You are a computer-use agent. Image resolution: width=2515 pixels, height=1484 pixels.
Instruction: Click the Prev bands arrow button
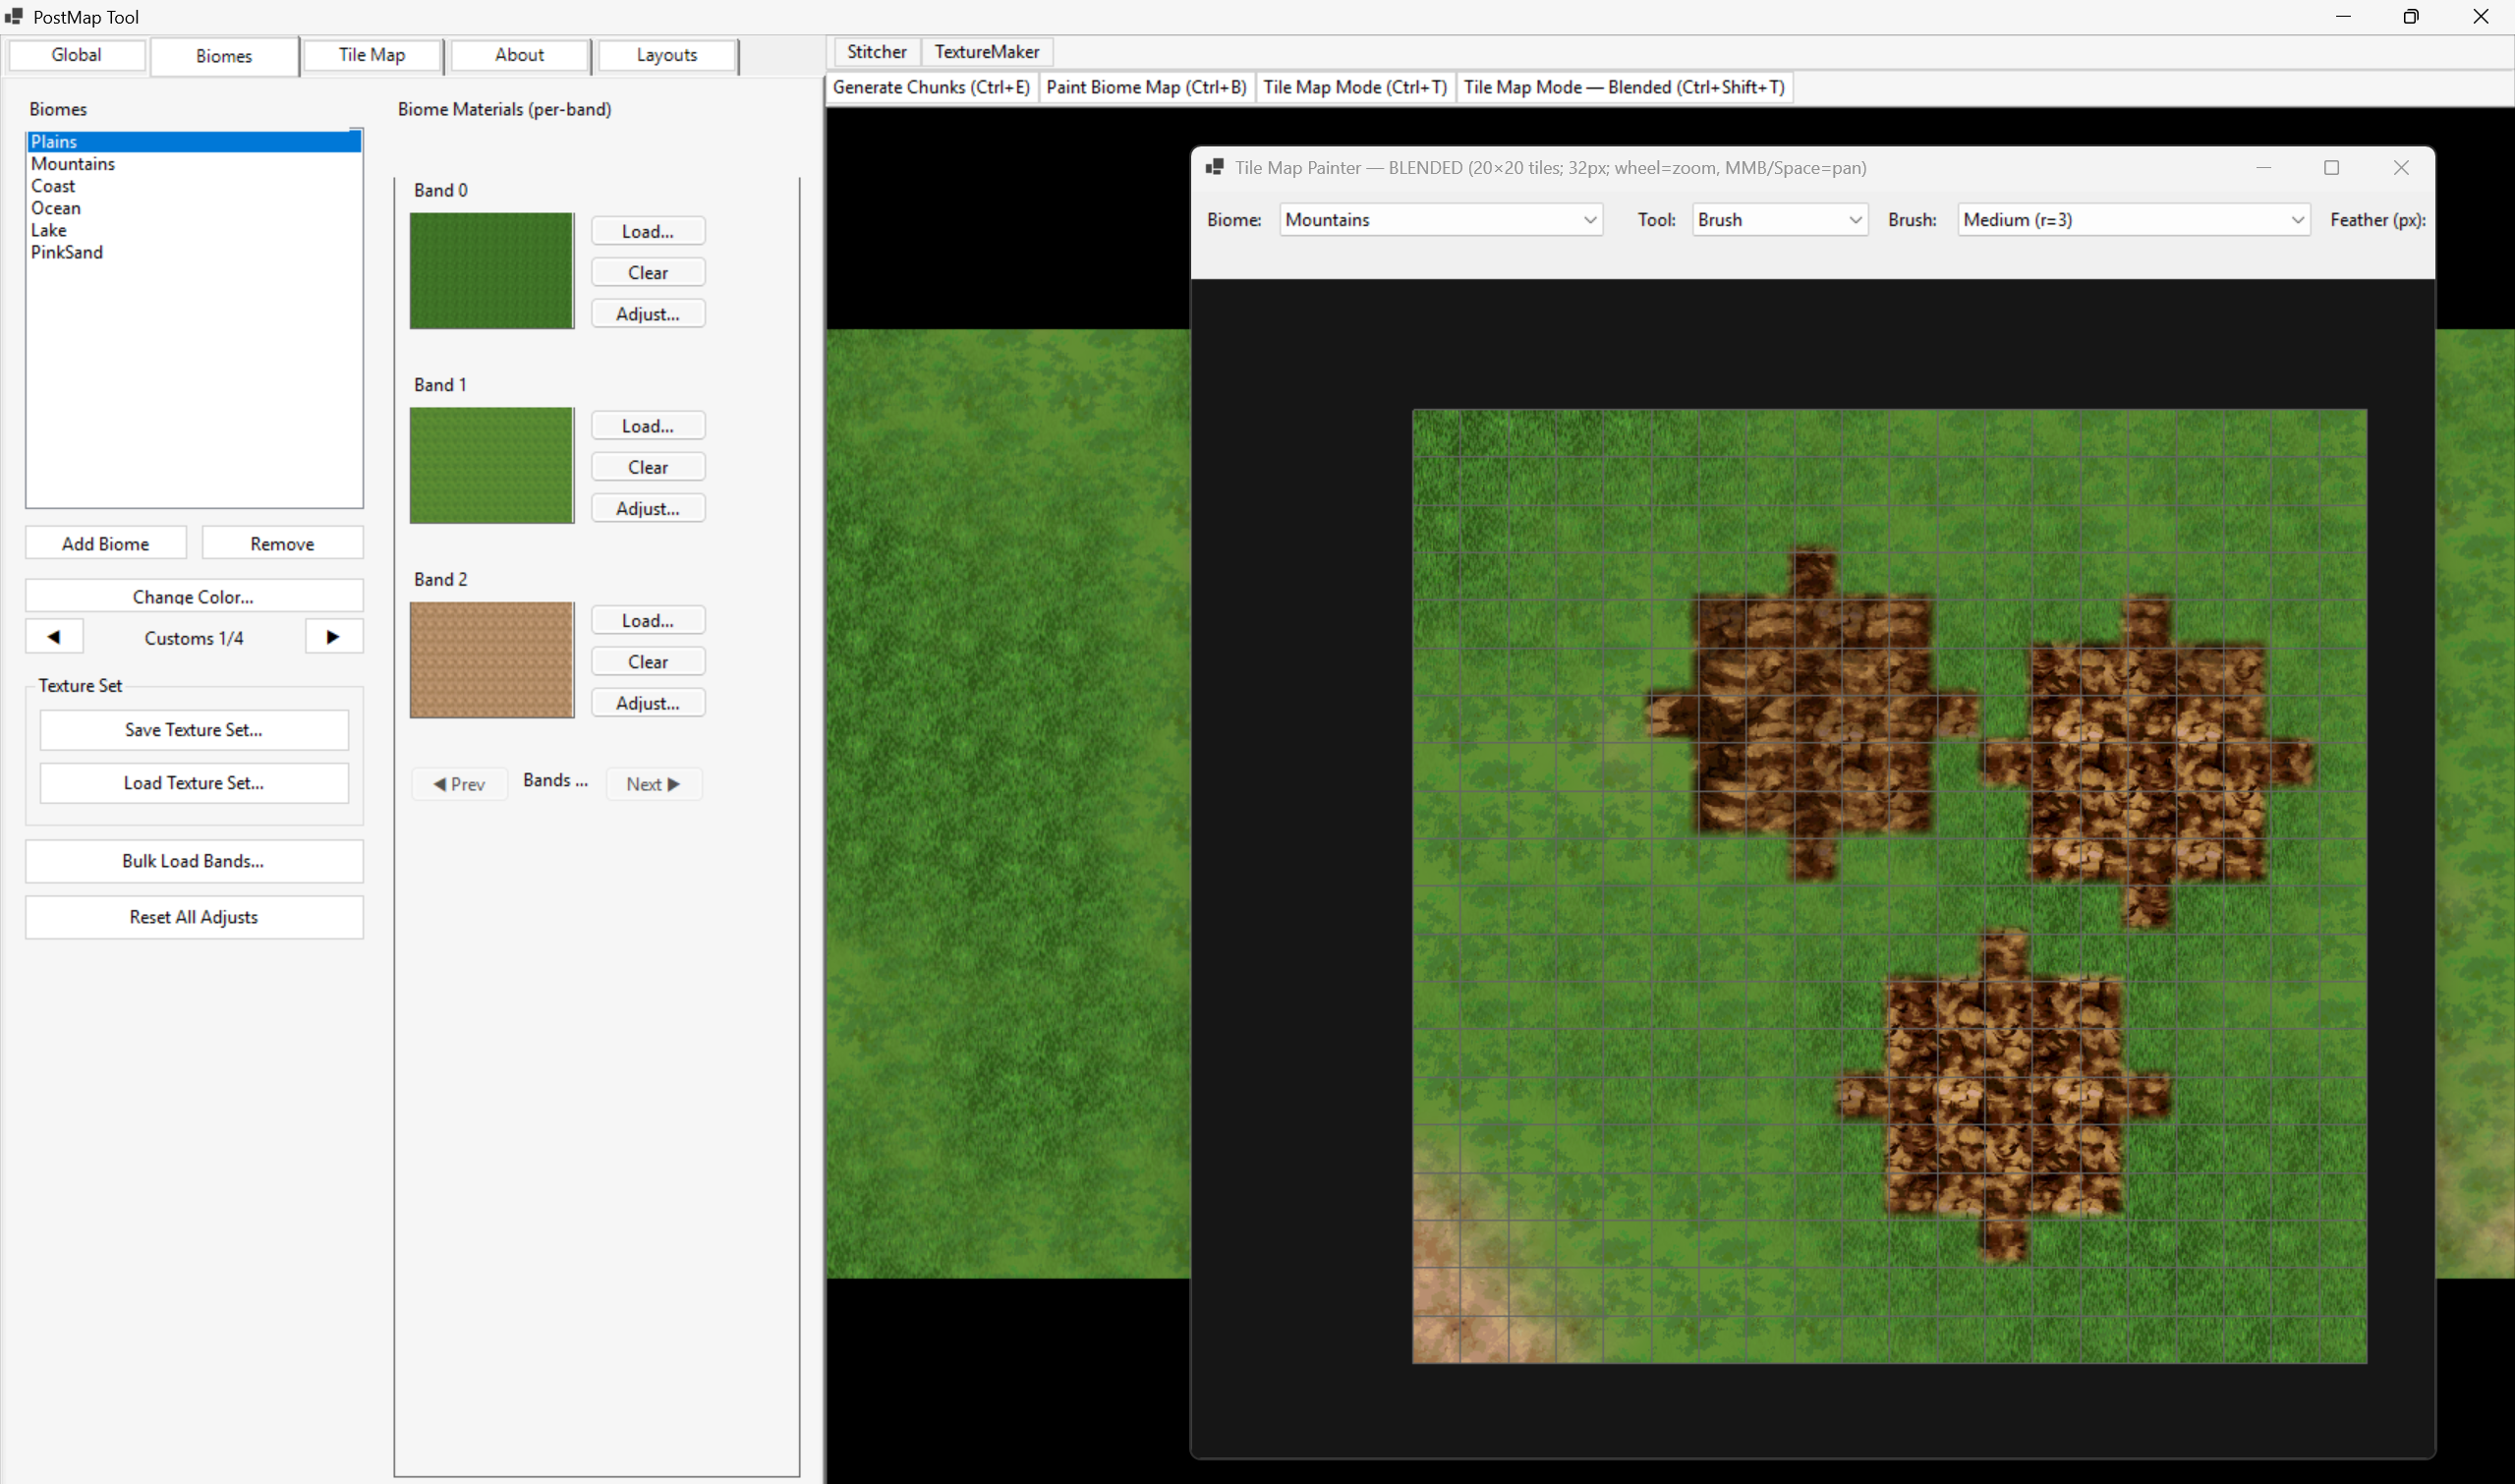(459, 784)
